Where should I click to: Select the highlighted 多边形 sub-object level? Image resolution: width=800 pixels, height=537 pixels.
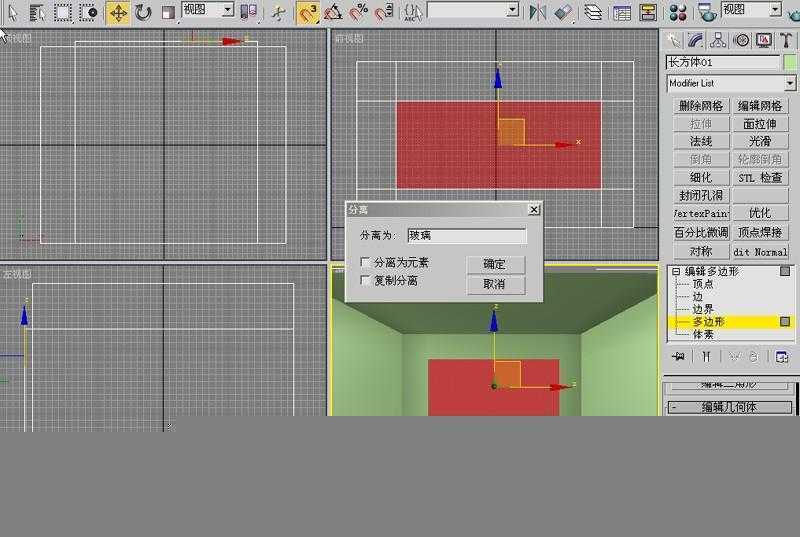pos(709,322)
